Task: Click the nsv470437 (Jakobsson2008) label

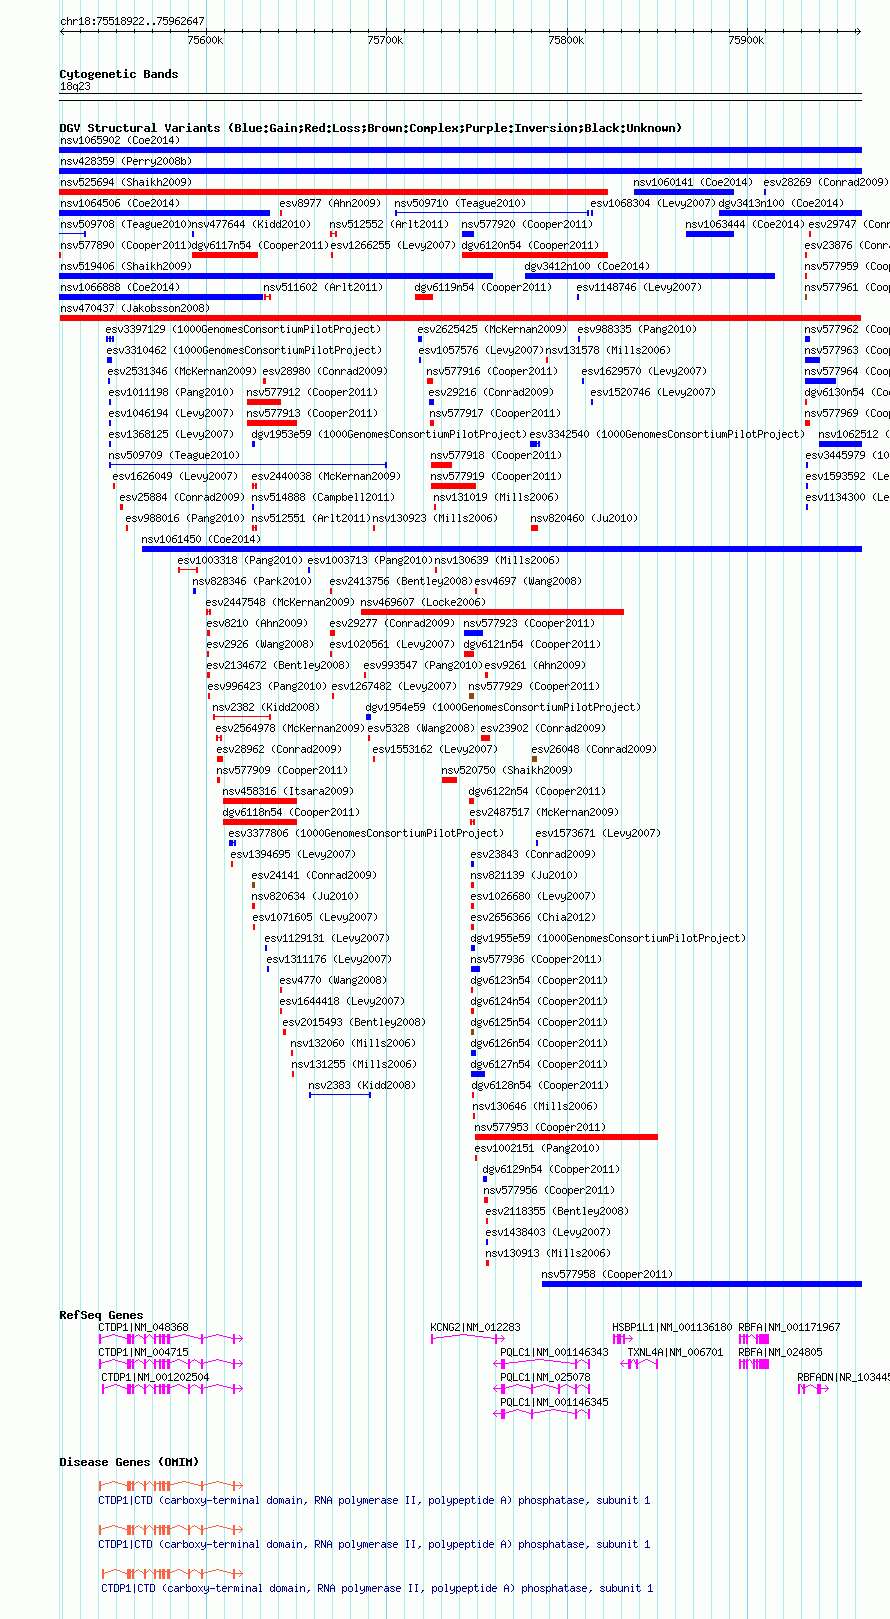Action: point(134,308)
